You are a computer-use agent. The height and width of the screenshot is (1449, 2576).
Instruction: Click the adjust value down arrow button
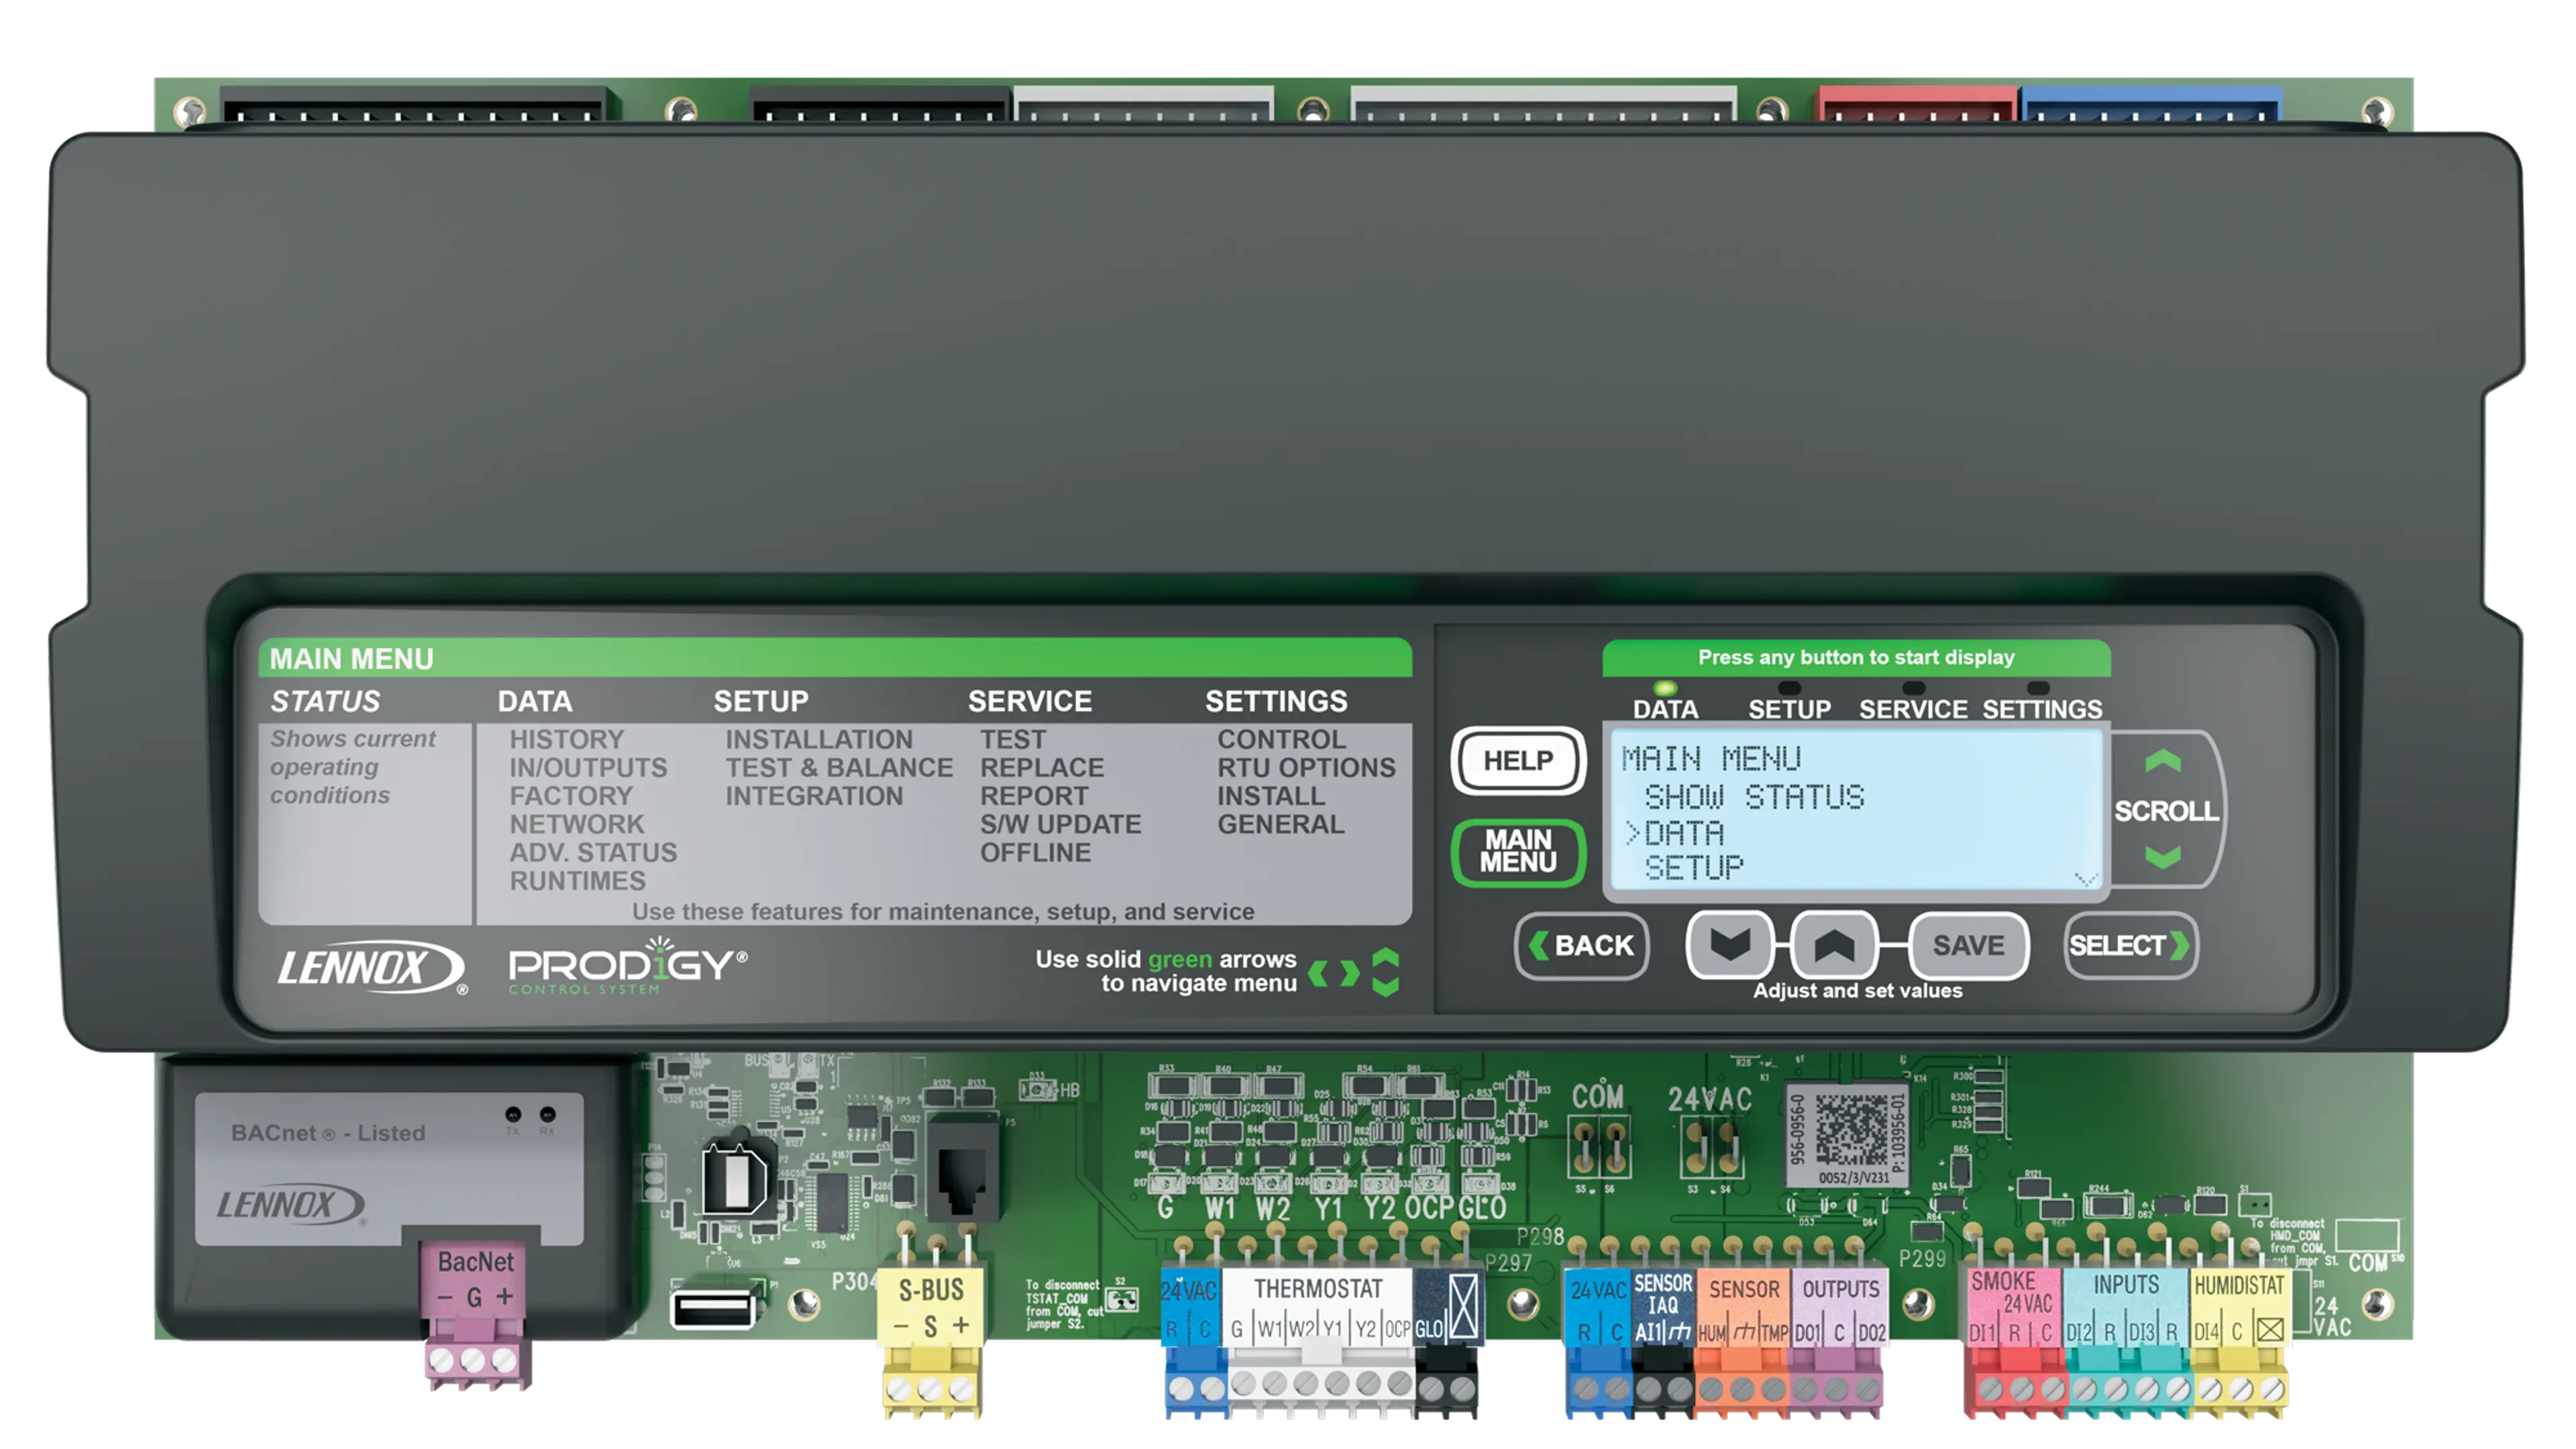[1729, 945]
